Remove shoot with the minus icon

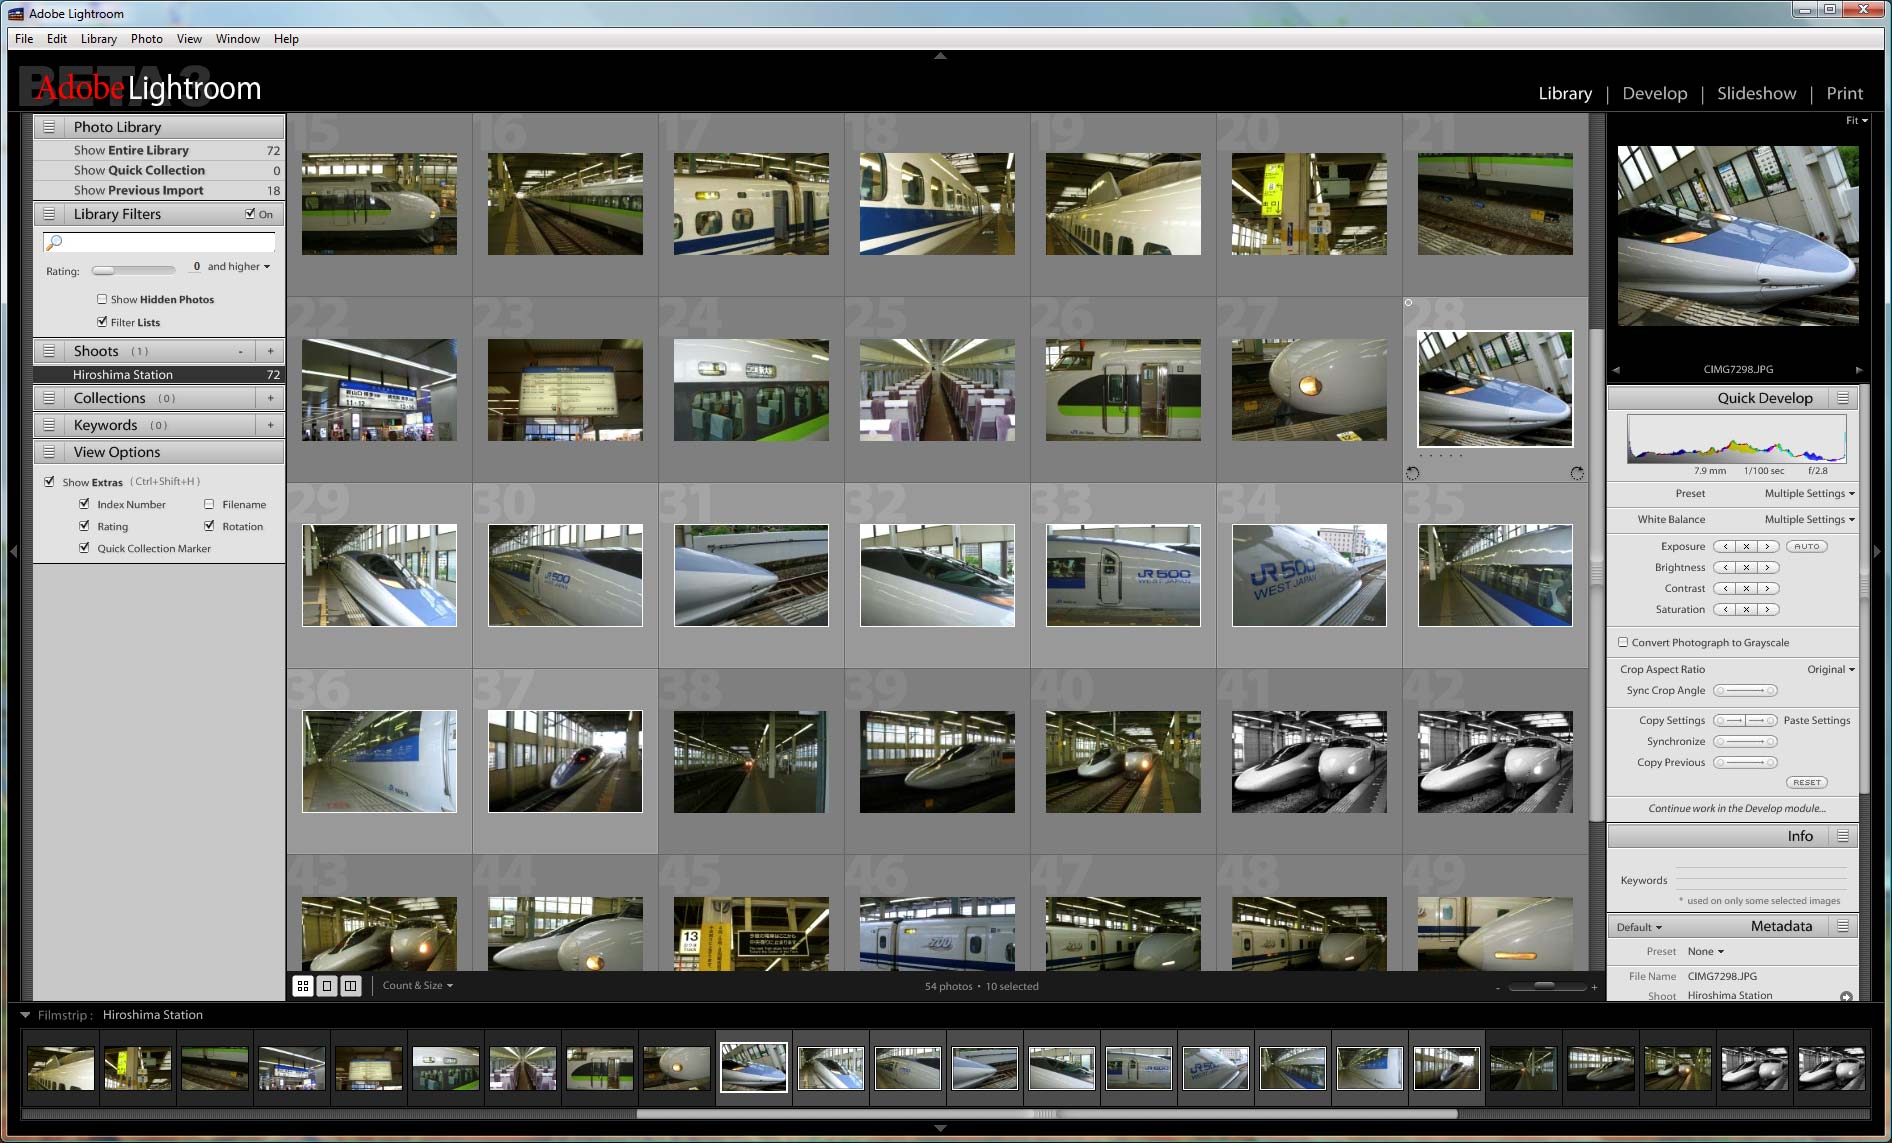point(241,351)
